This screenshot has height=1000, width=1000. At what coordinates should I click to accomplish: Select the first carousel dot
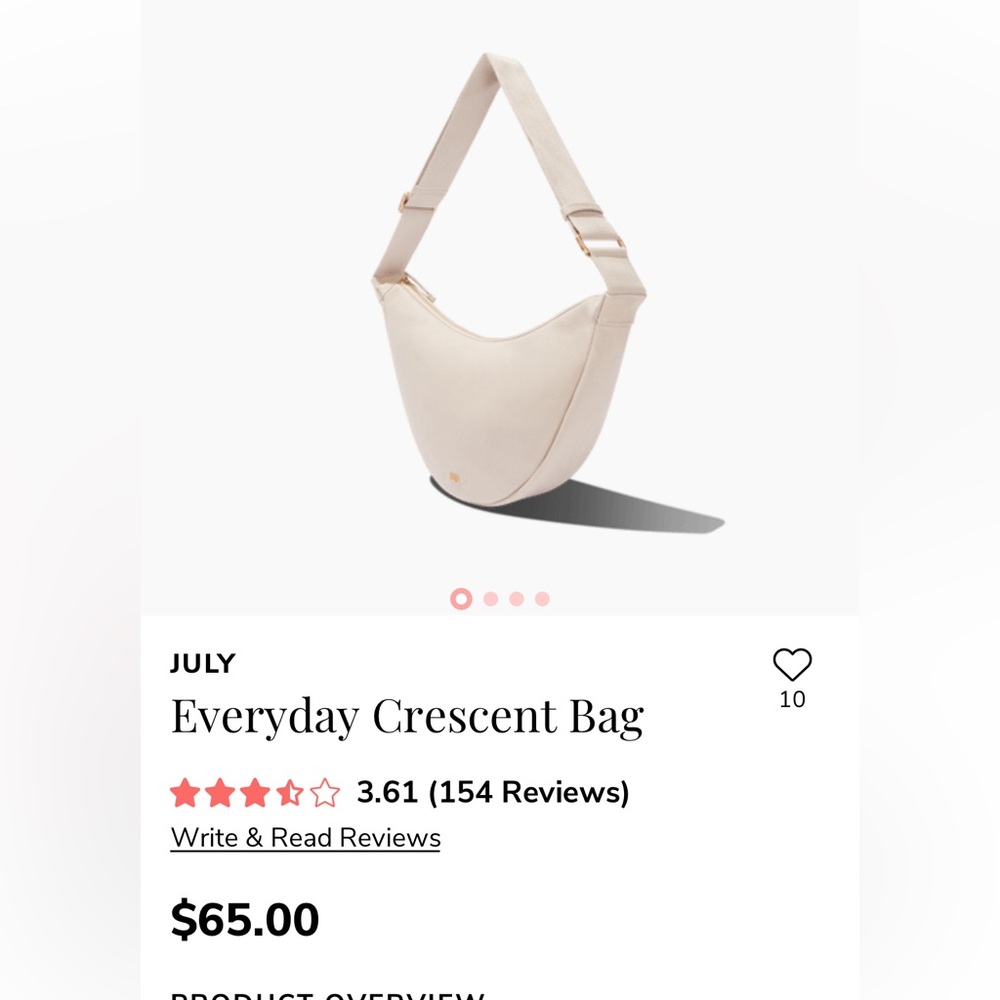coord(462,597)
